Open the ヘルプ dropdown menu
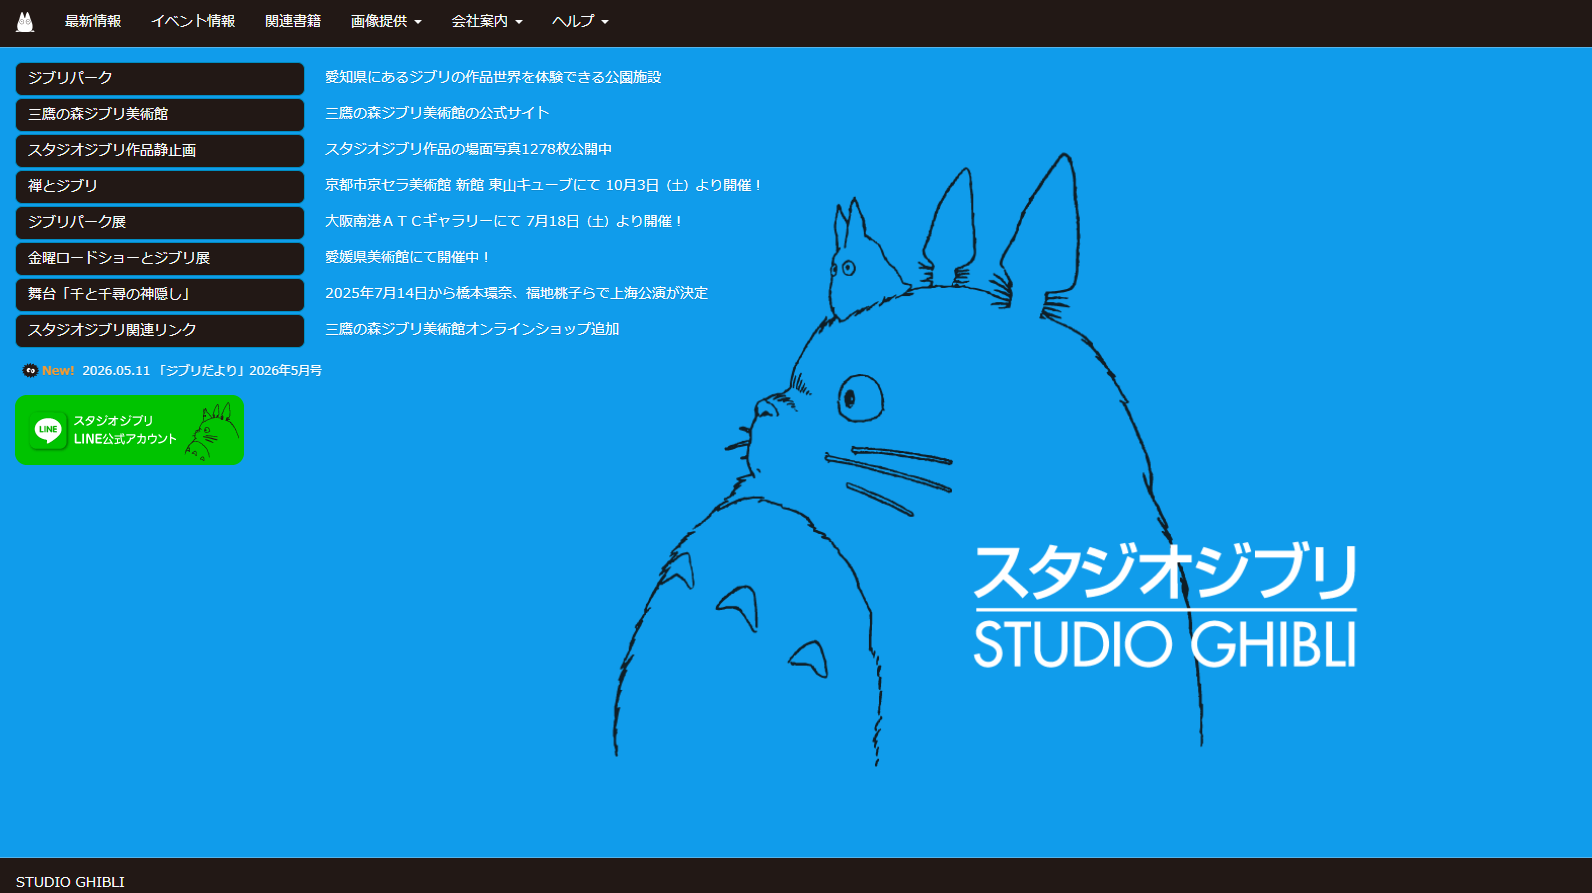This screenshot has height=893, width=1592. pyautogui.click(x=580, y=21)
